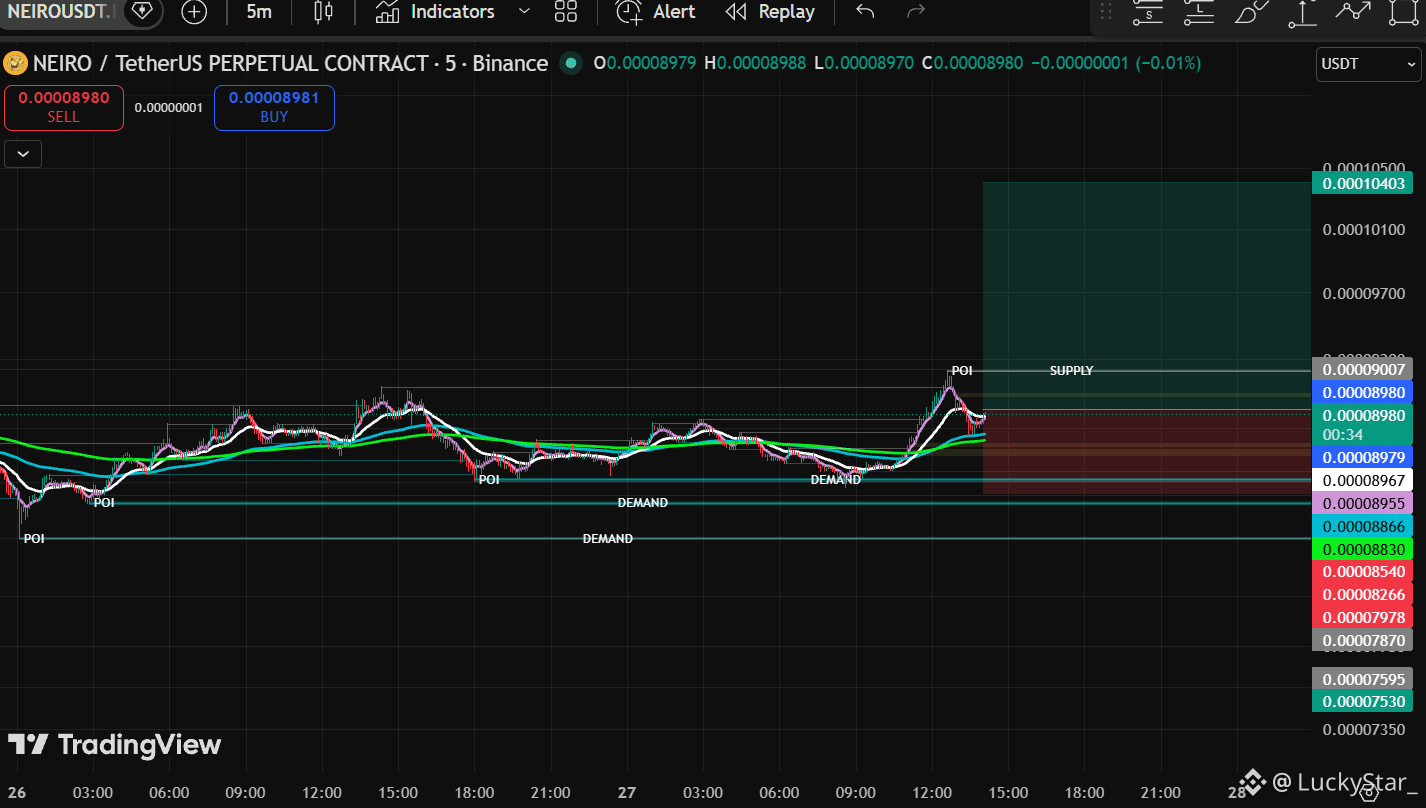
Task: Select the Rectangle drawing tool
Action: [x=1404, y=12]
